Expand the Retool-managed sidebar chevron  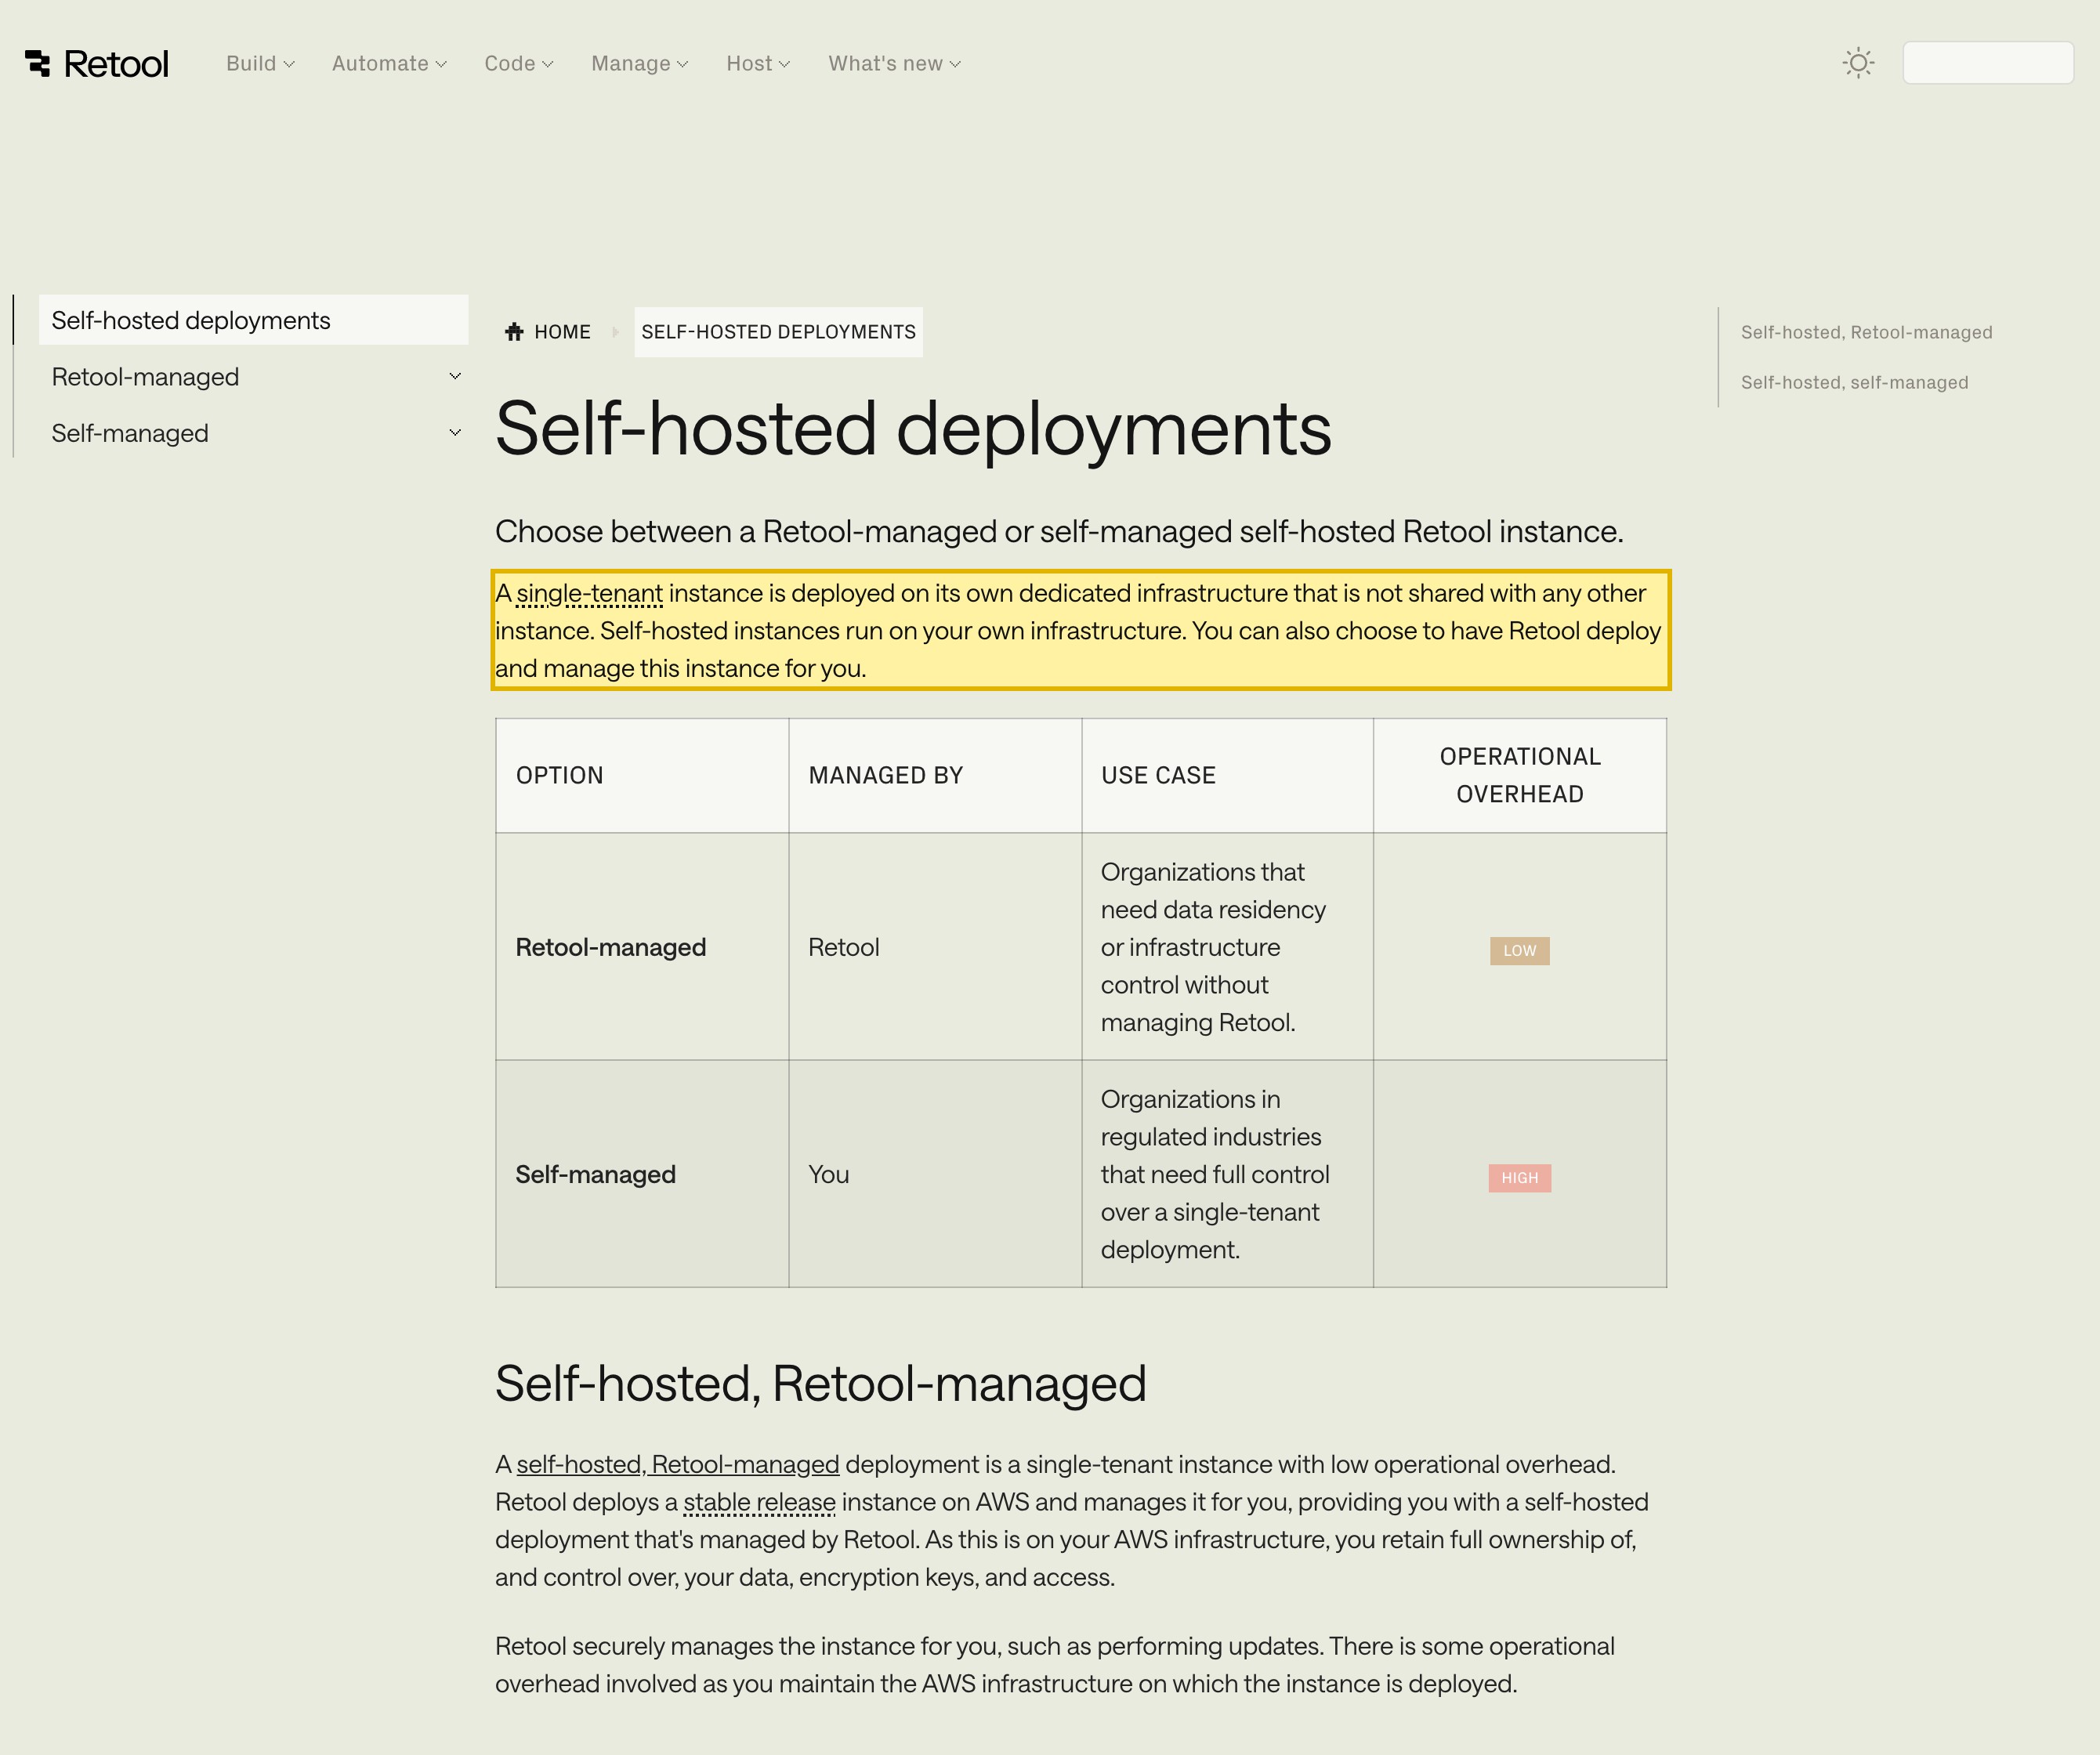(455, 377)
